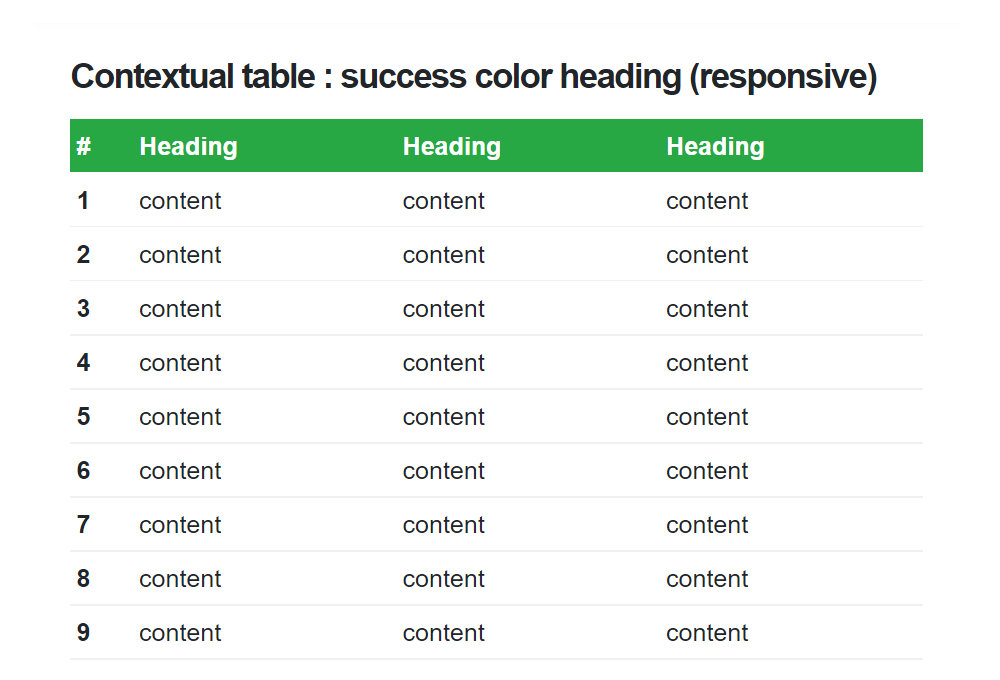Image resolution: width=1000 pixels, height=680 pixels.
Task: Click second column content in row 3
Action: 443,309
